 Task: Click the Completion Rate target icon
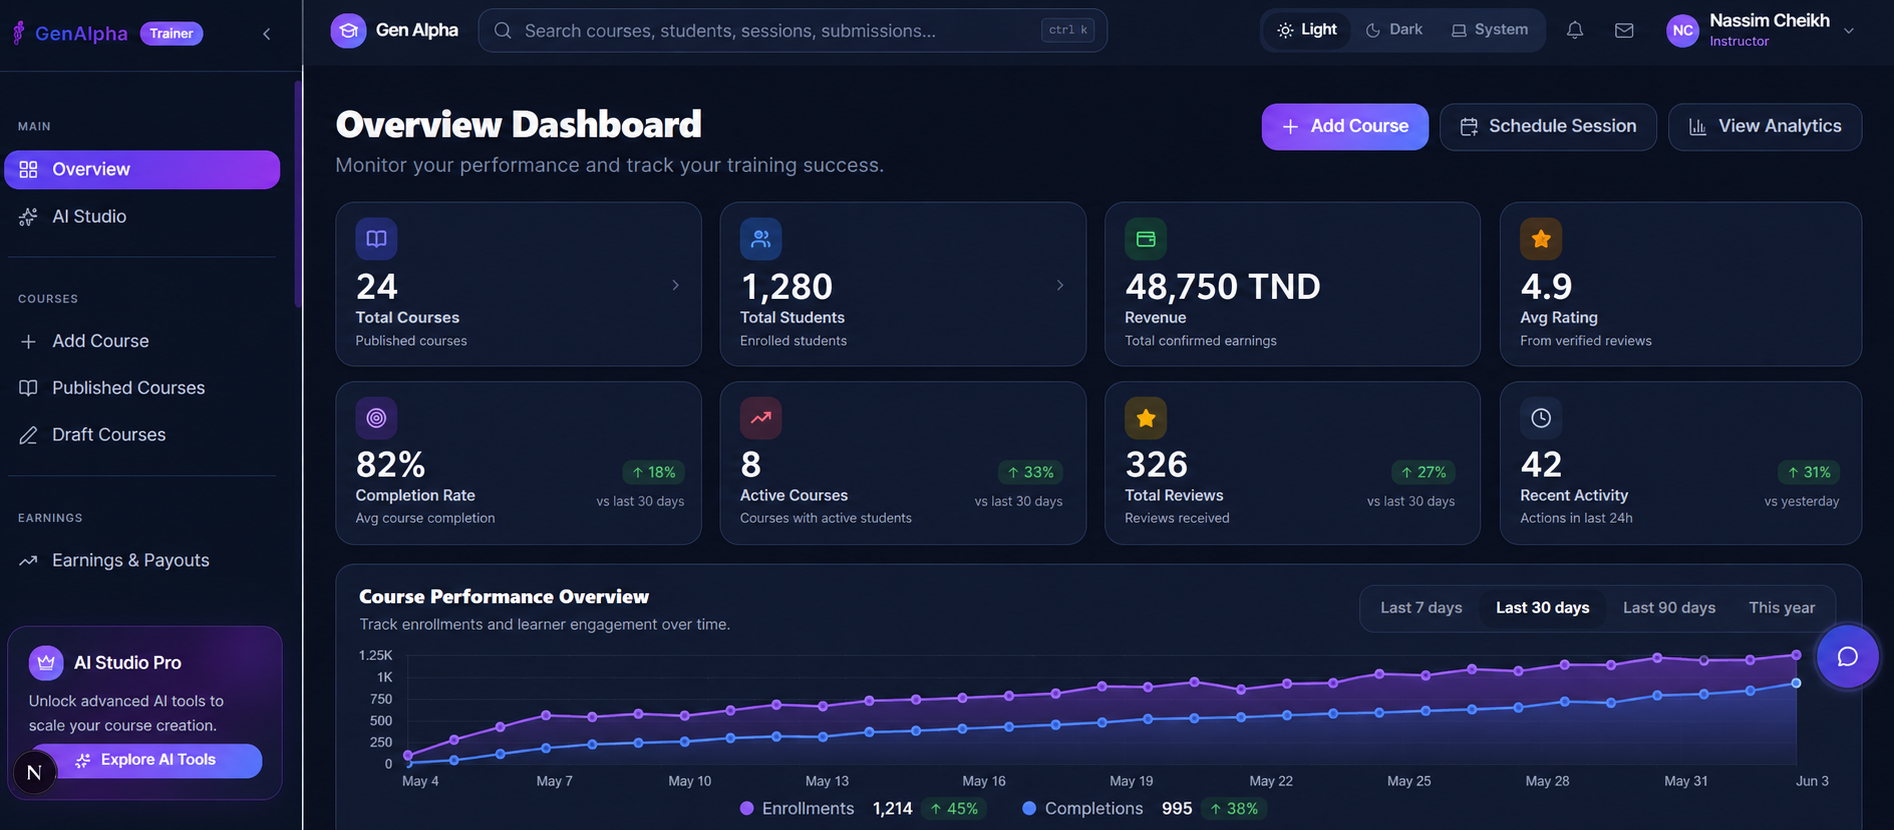pos(376,418)
